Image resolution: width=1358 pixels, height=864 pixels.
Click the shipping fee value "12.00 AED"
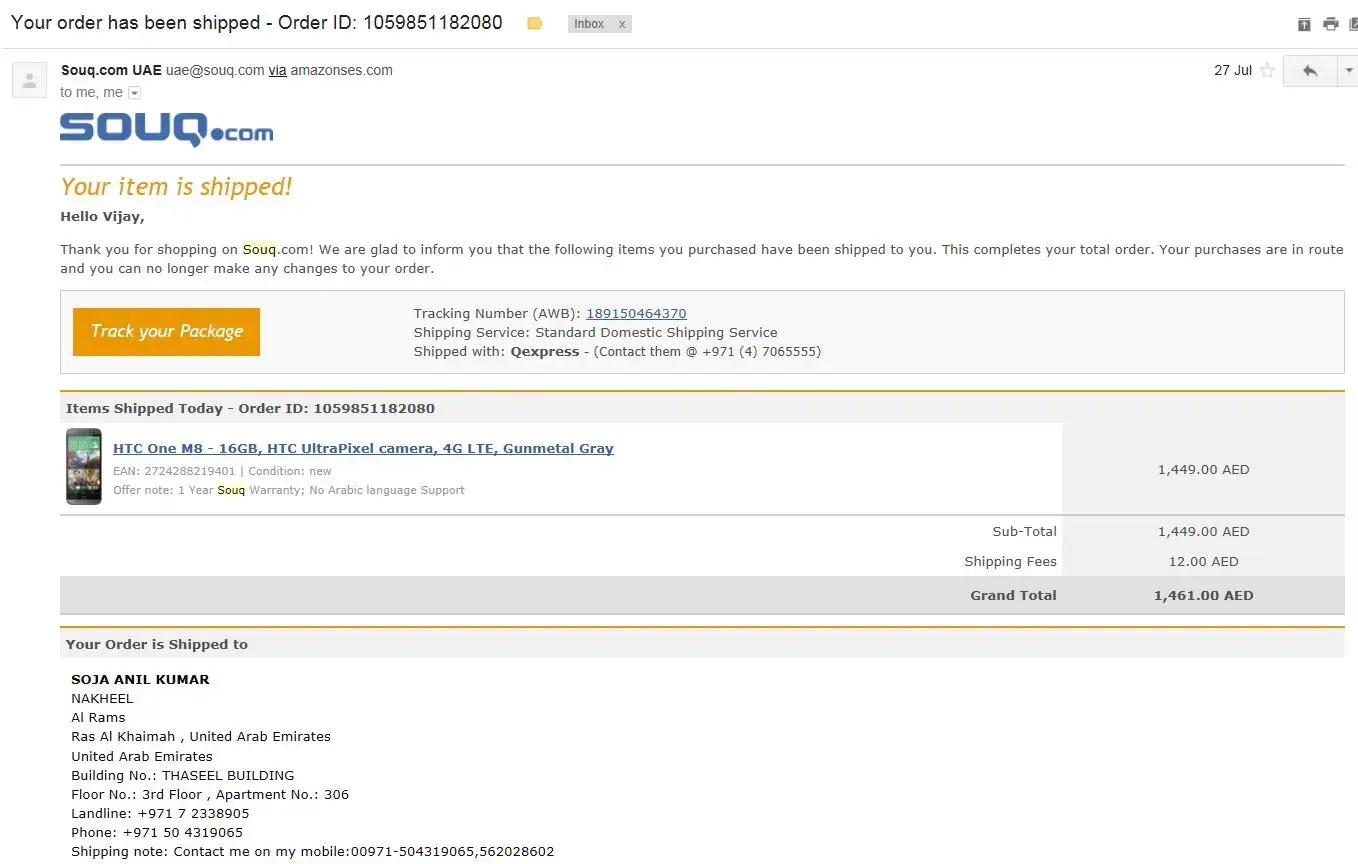pyautogui.click(x=1203, y=562)
